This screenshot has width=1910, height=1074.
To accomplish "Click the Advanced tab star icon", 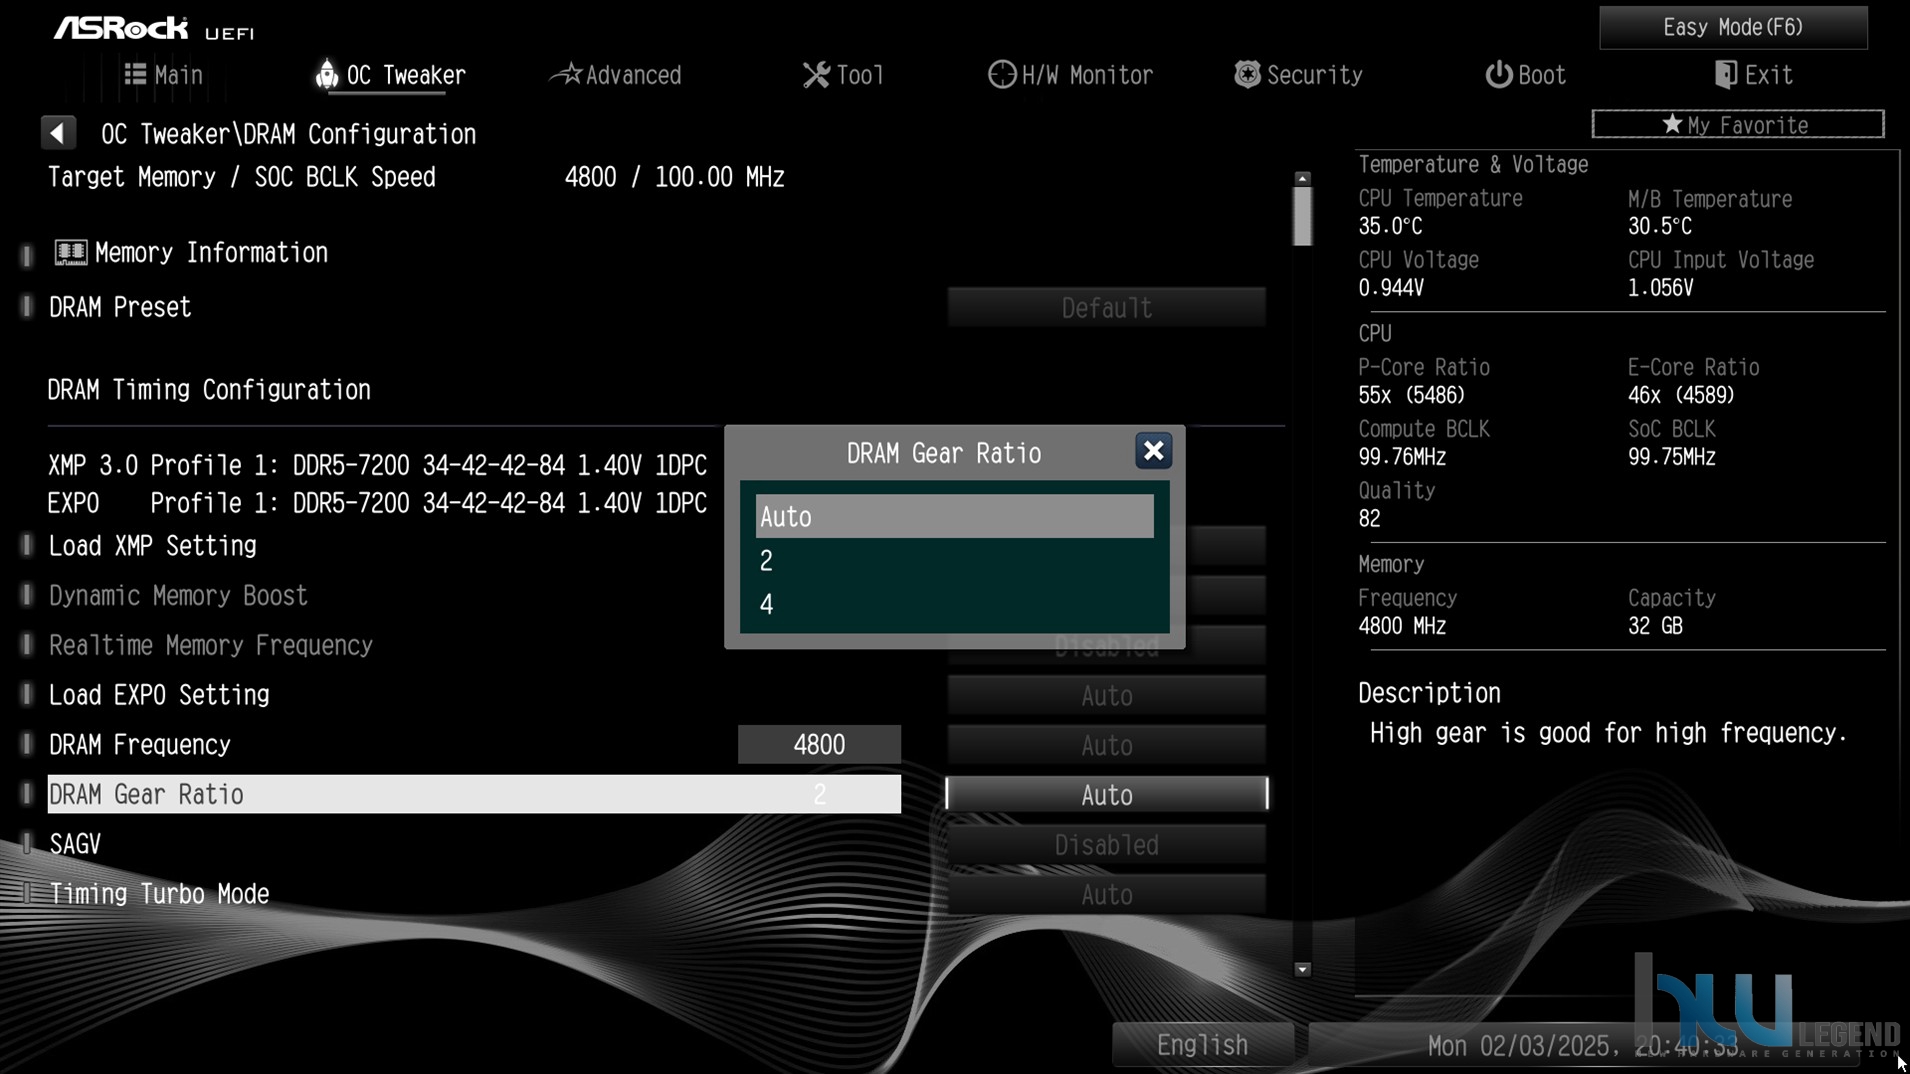I will 567,74.
